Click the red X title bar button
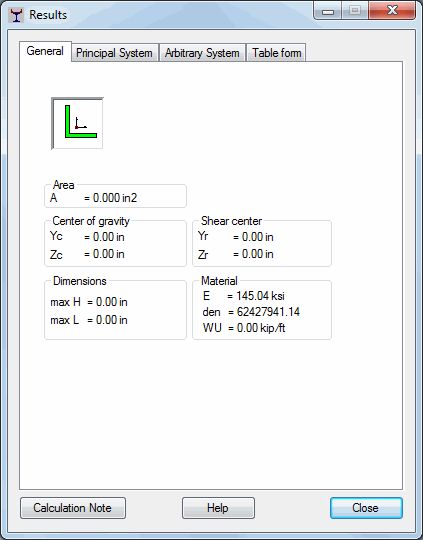This screenshot has width=423, height=540. click(x=392, y=11)
